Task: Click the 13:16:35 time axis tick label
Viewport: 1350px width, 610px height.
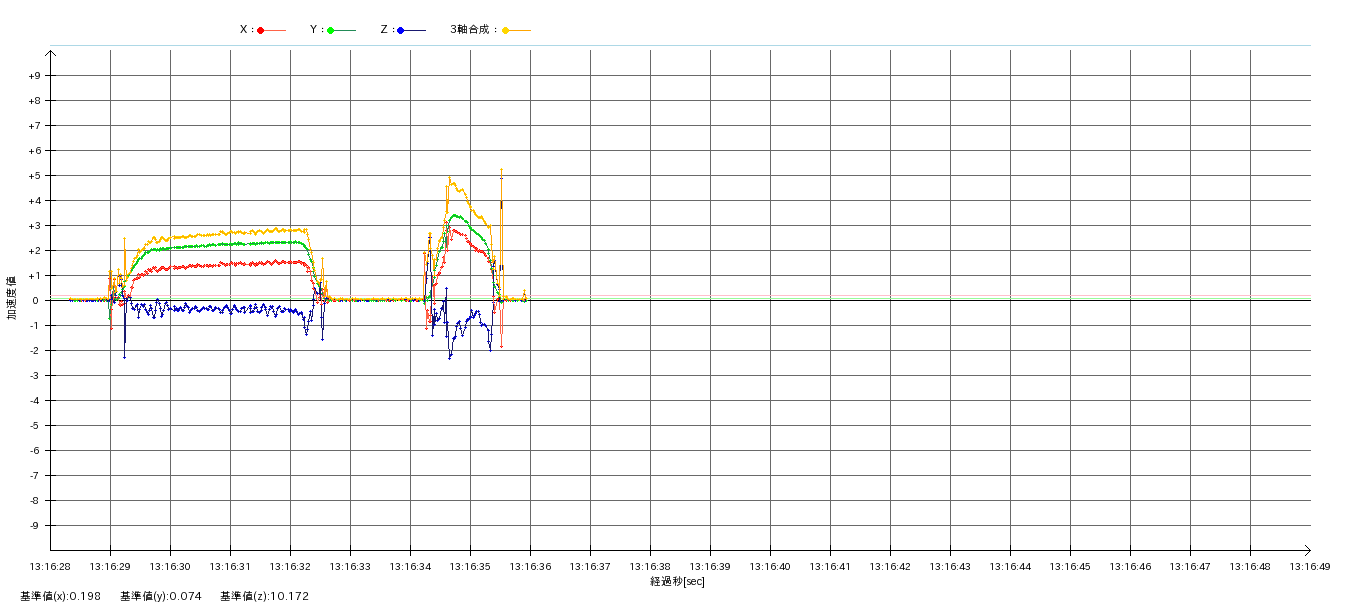Action: tap(470, 567)
